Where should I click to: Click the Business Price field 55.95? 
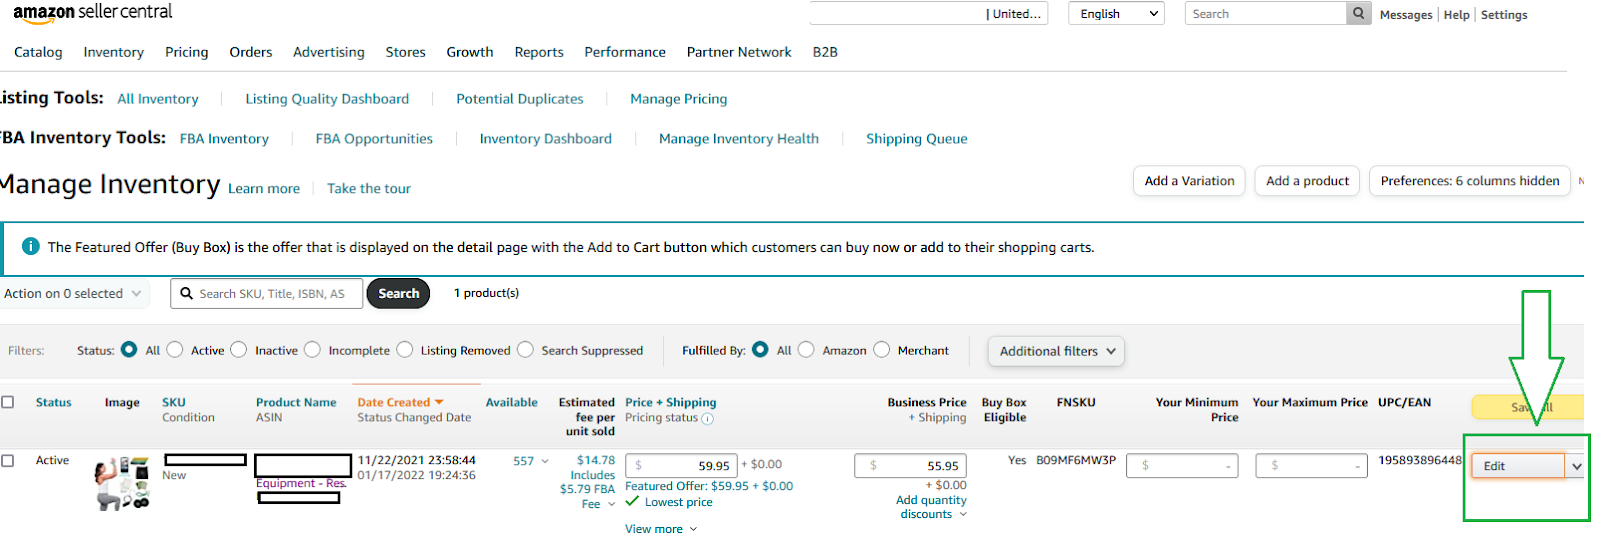pos(910,465)
